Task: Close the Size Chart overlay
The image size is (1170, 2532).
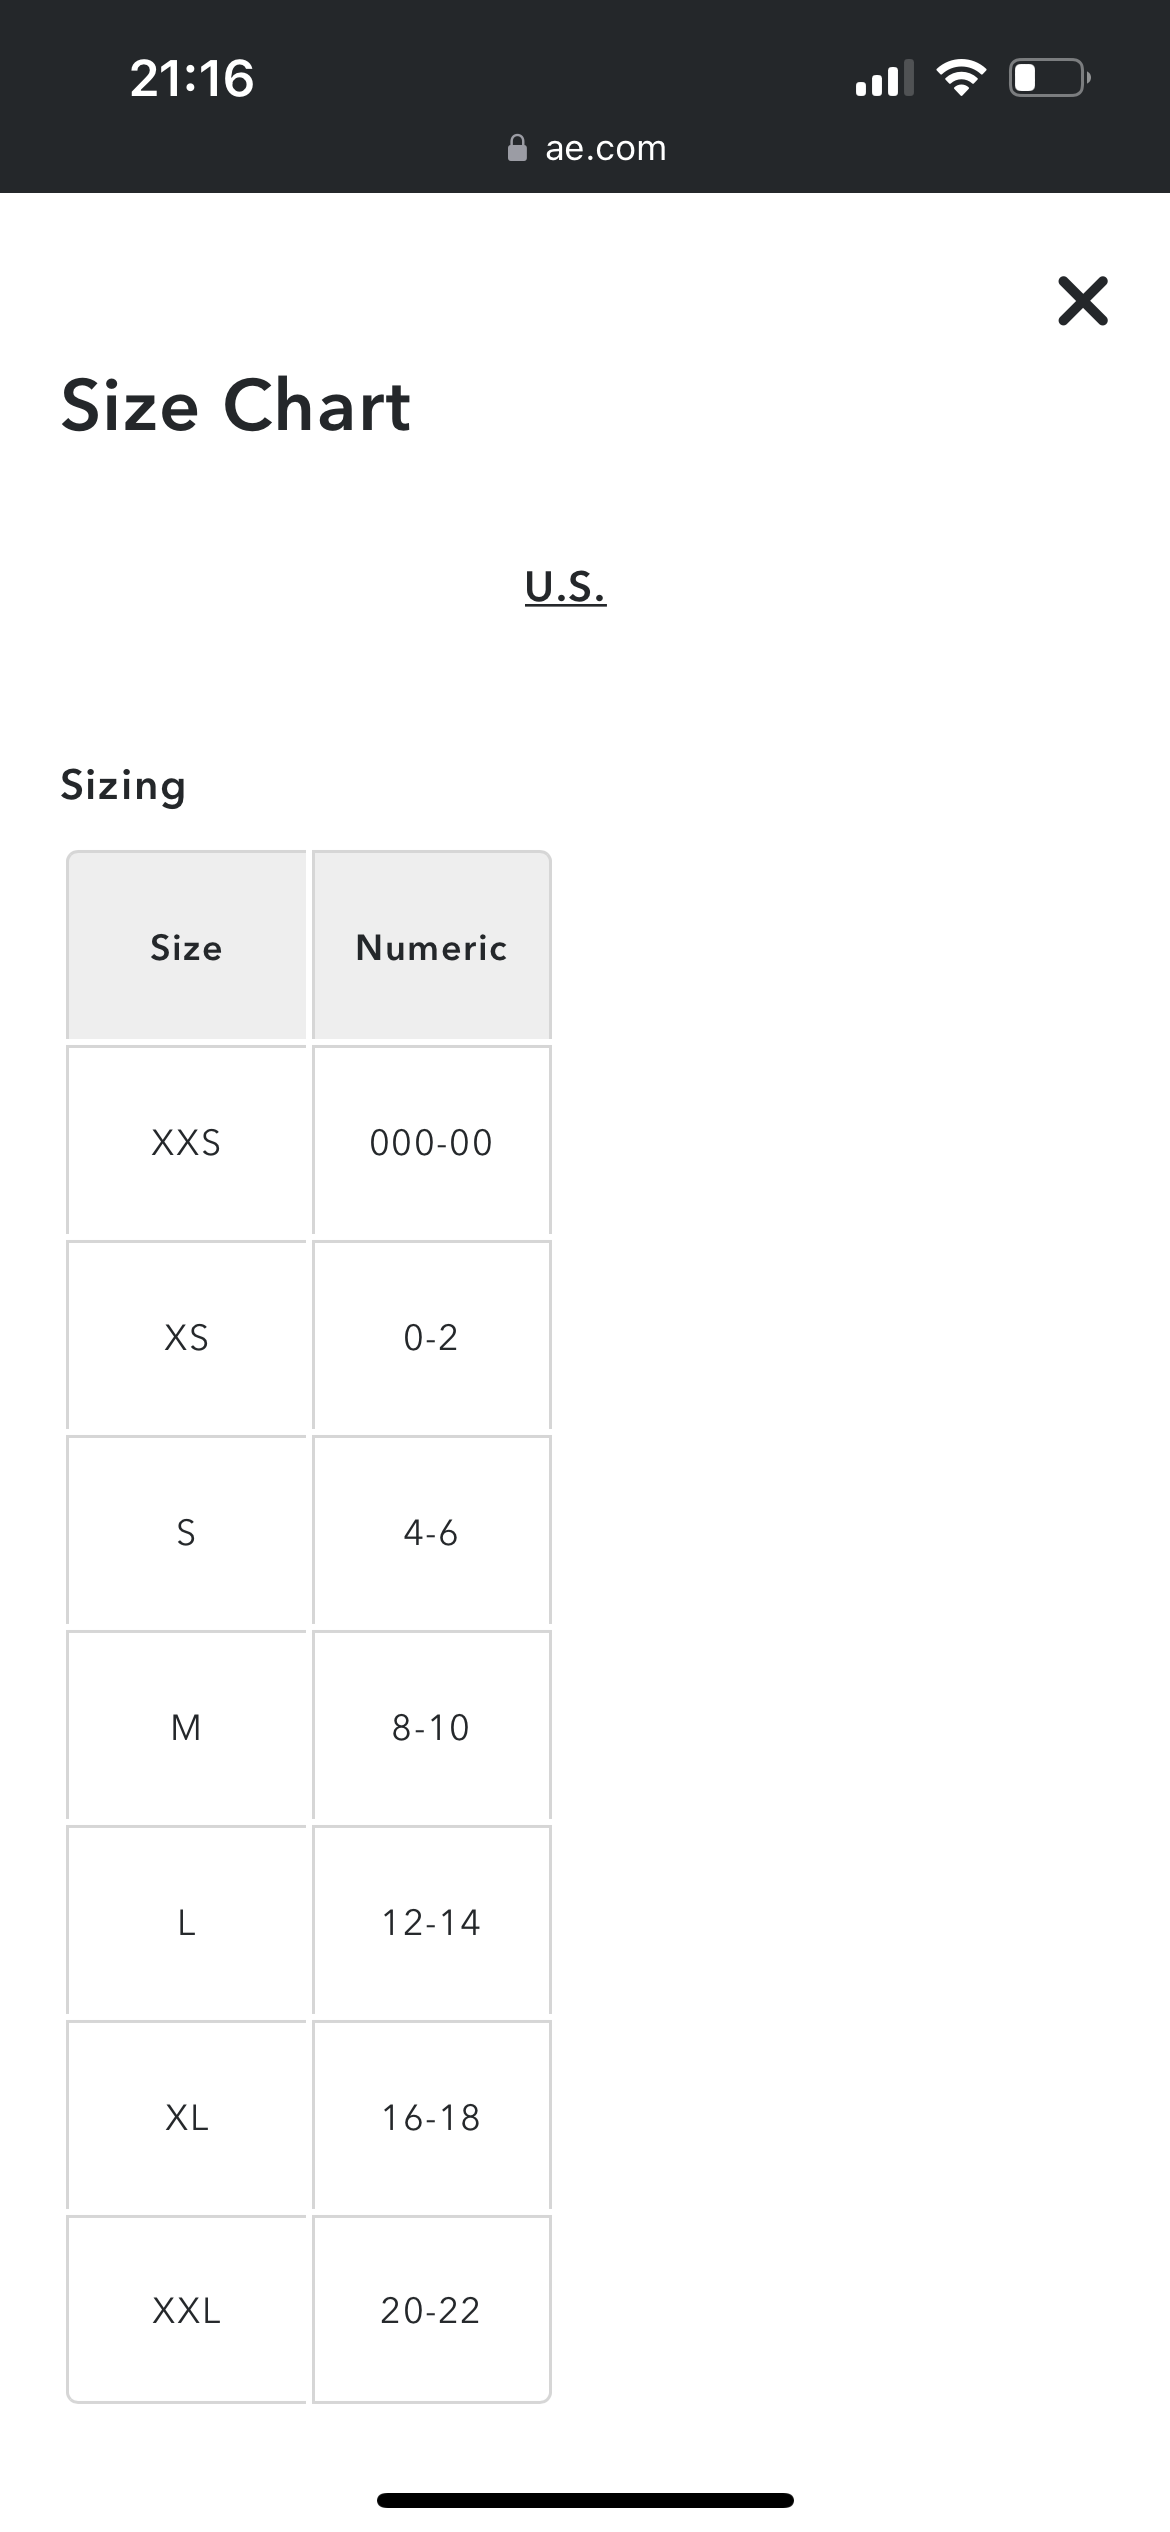Action: click(1082, 301)
